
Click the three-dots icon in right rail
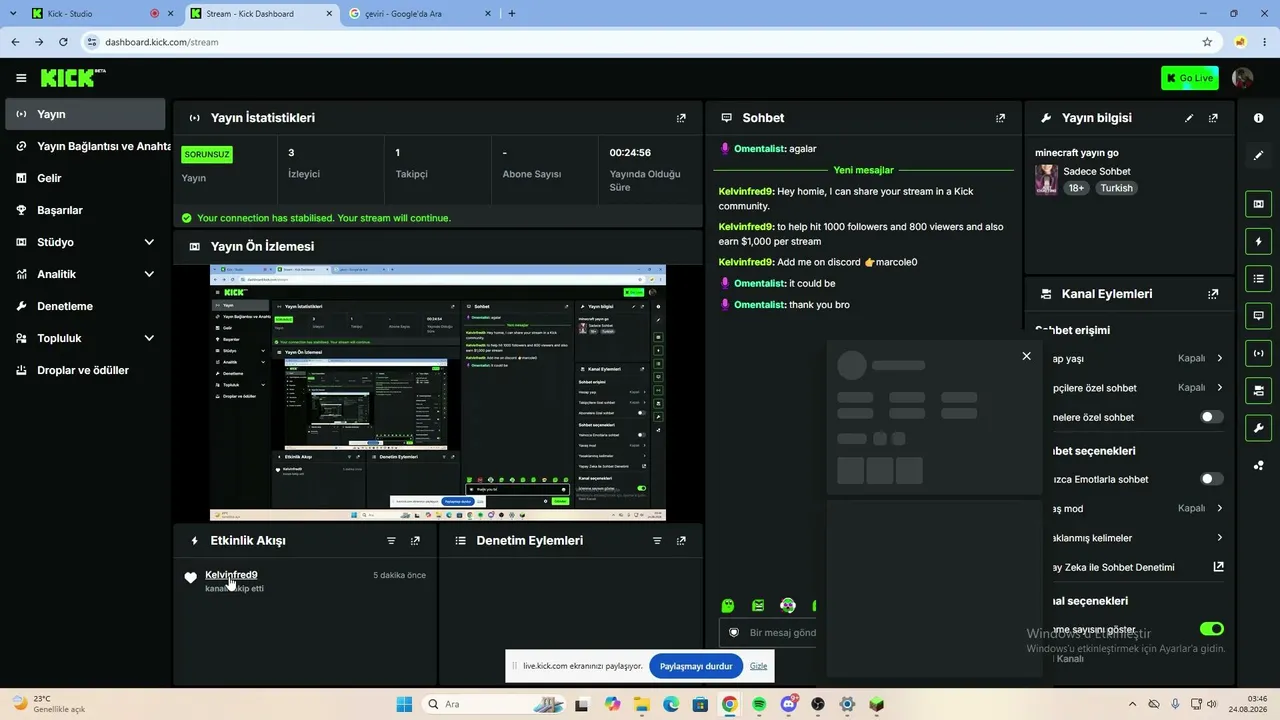[x=1258, y=465]
